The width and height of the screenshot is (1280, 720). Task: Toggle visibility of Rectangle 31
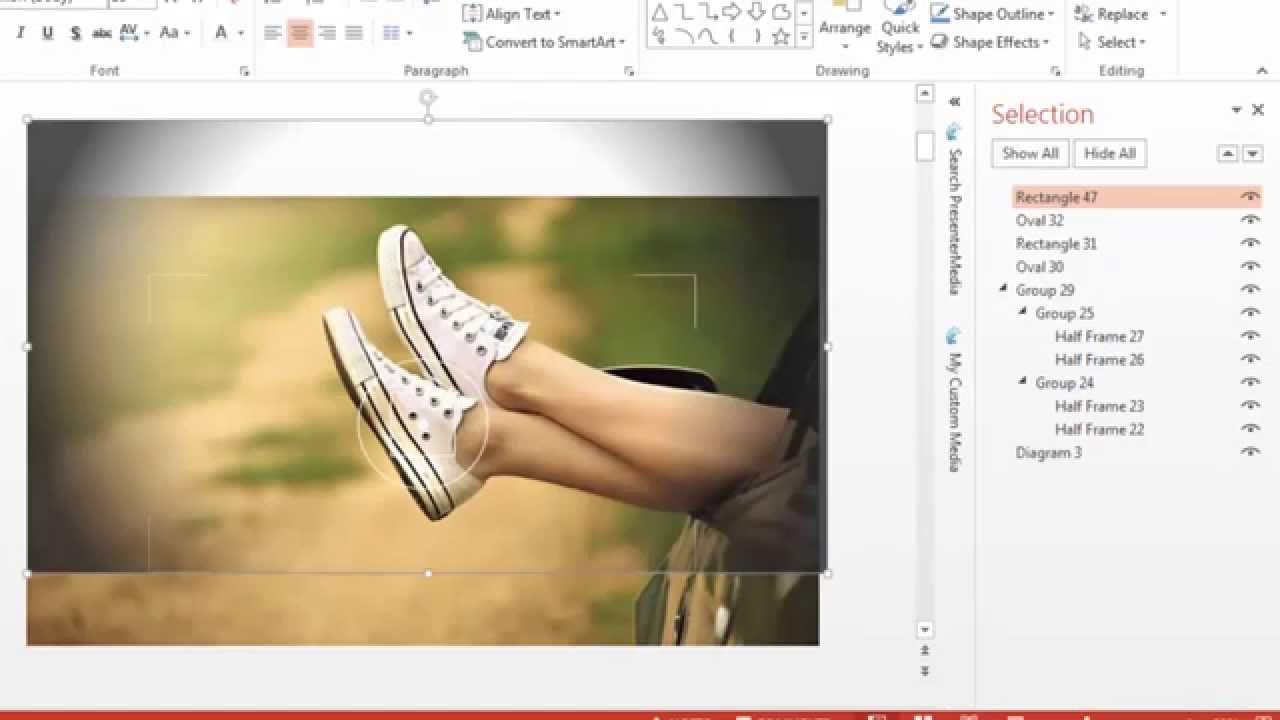(x=1250, y=243)
